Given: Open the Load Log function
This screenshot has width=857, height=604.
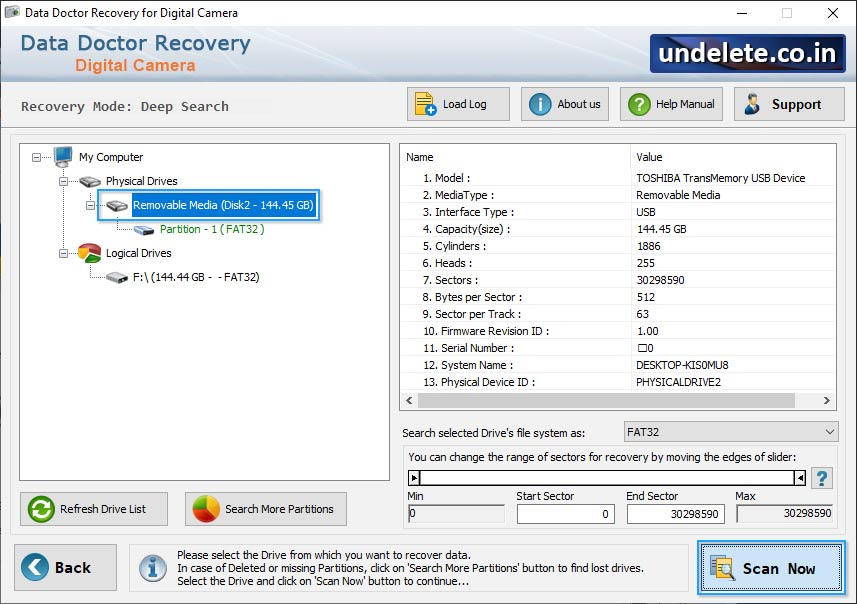Looking at the screenshot, I should pyautogui.click(x=425, y=102).
